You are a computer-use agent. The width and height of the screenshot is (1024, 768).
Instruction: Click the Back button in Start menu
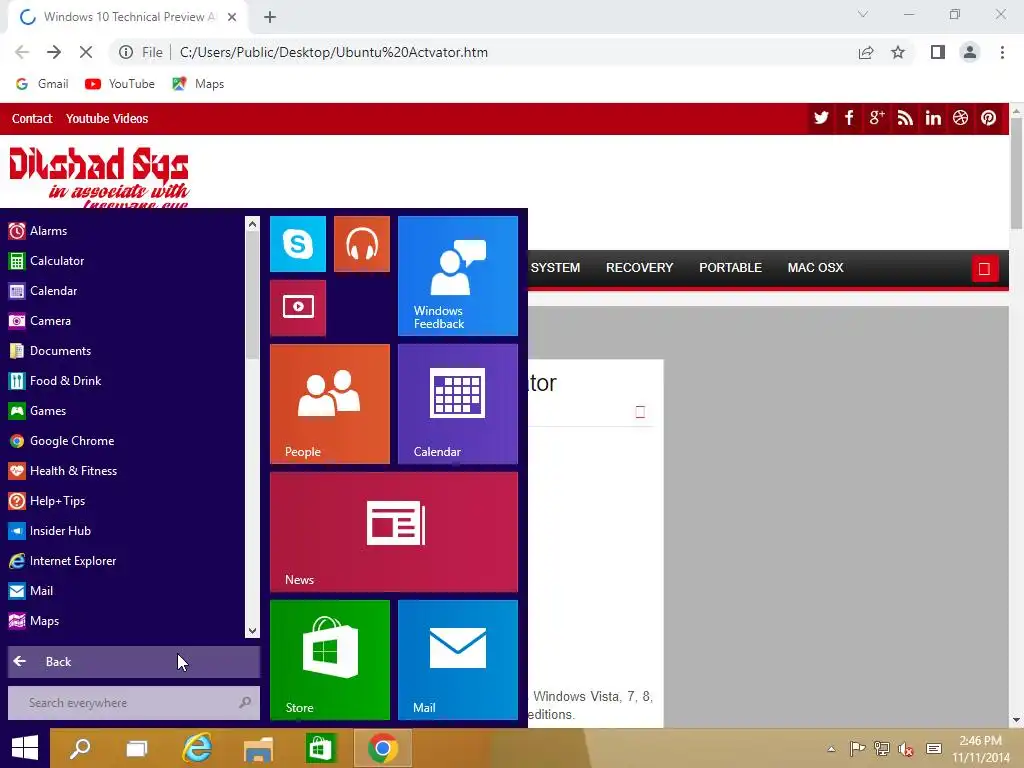tap(134, 662)
